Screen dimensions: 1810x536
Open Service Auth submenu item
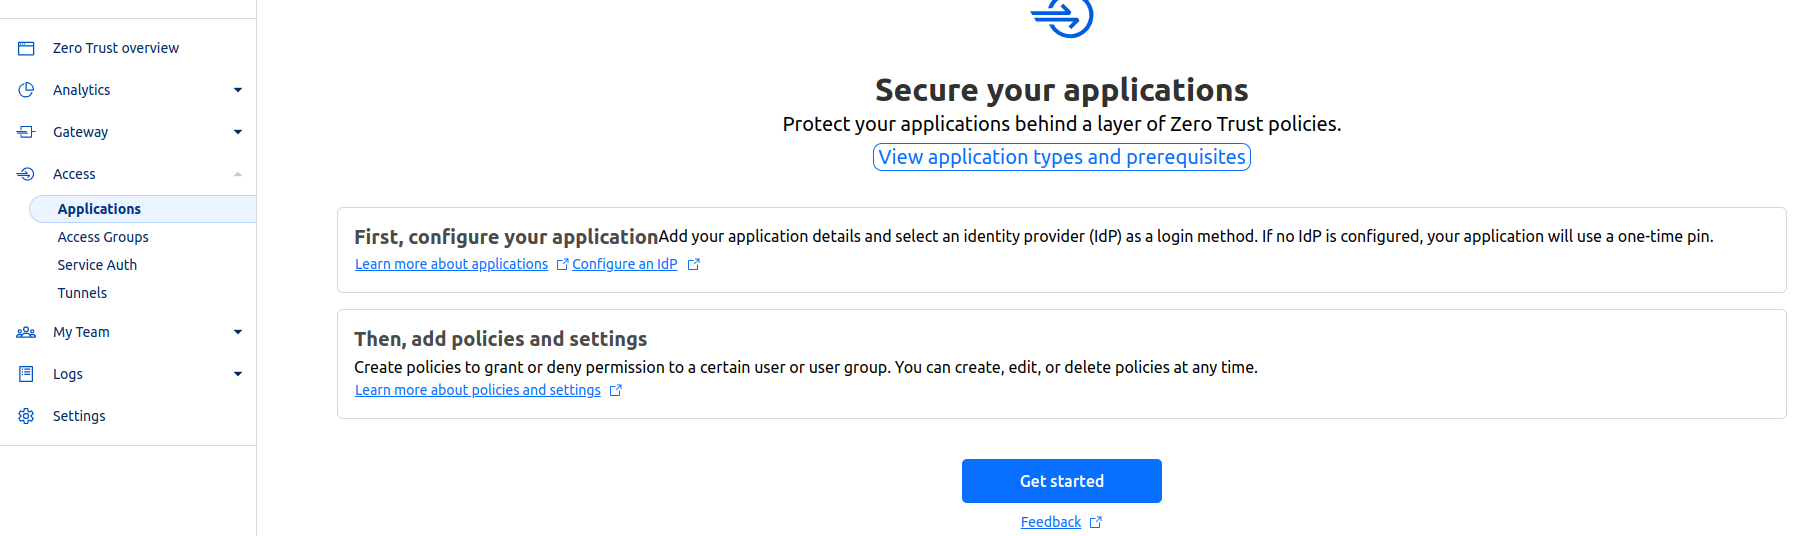97,265
